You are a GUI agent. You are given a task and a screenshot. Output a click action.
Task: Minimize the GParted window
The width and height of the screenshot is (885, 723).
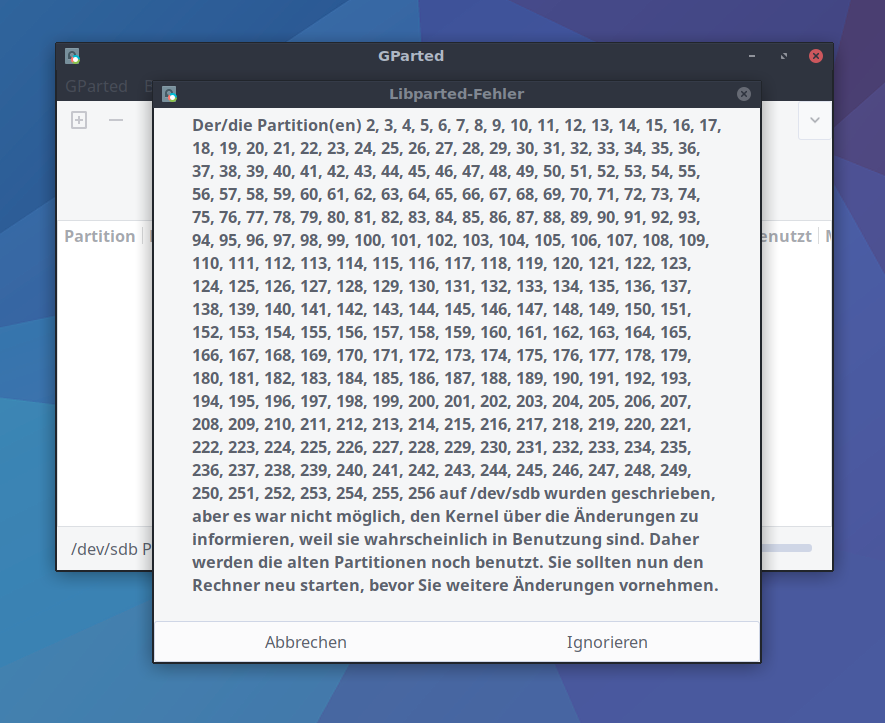(x=752, y=56)
